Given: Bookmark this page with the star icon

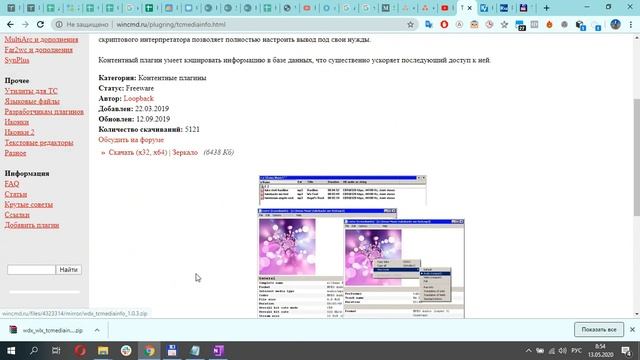Looking at the screenshot, I should 410,24.
